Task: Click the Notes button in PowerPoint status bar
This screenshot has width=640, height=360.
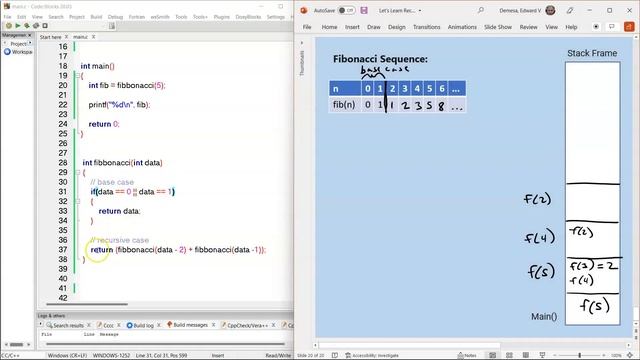Action: pyautogui.click(x=467, y=356)
